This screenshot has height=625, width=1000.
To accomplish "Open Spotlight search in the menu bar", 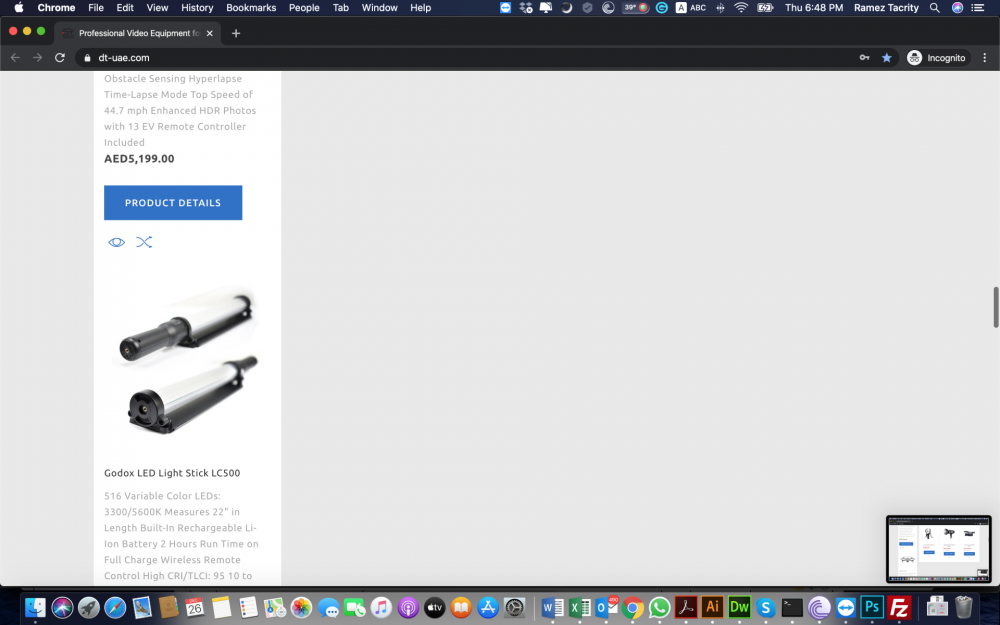I will [x=934, y=8].
